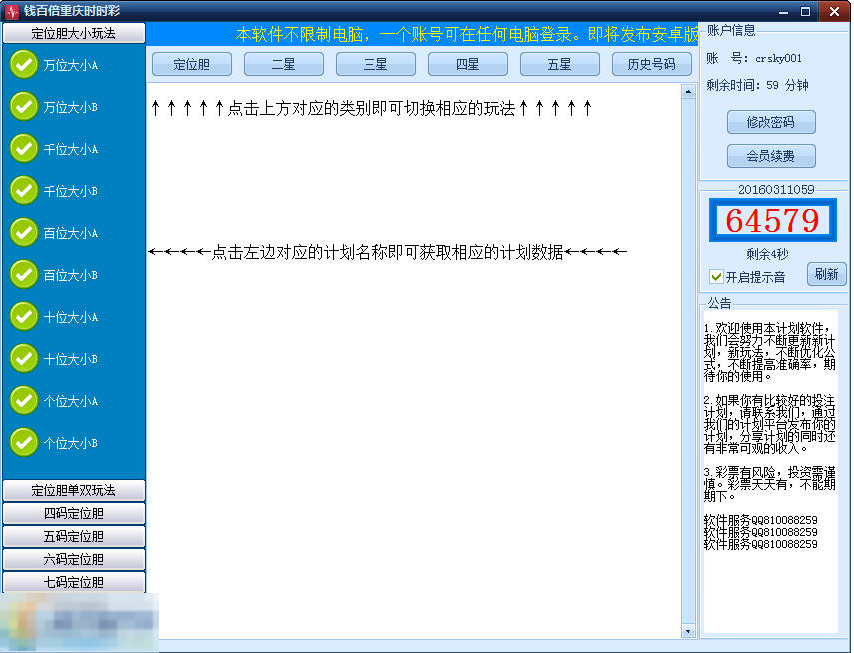854x653 pixels.
Task: Open the 历史号码 tab
Action: point(651,64)
